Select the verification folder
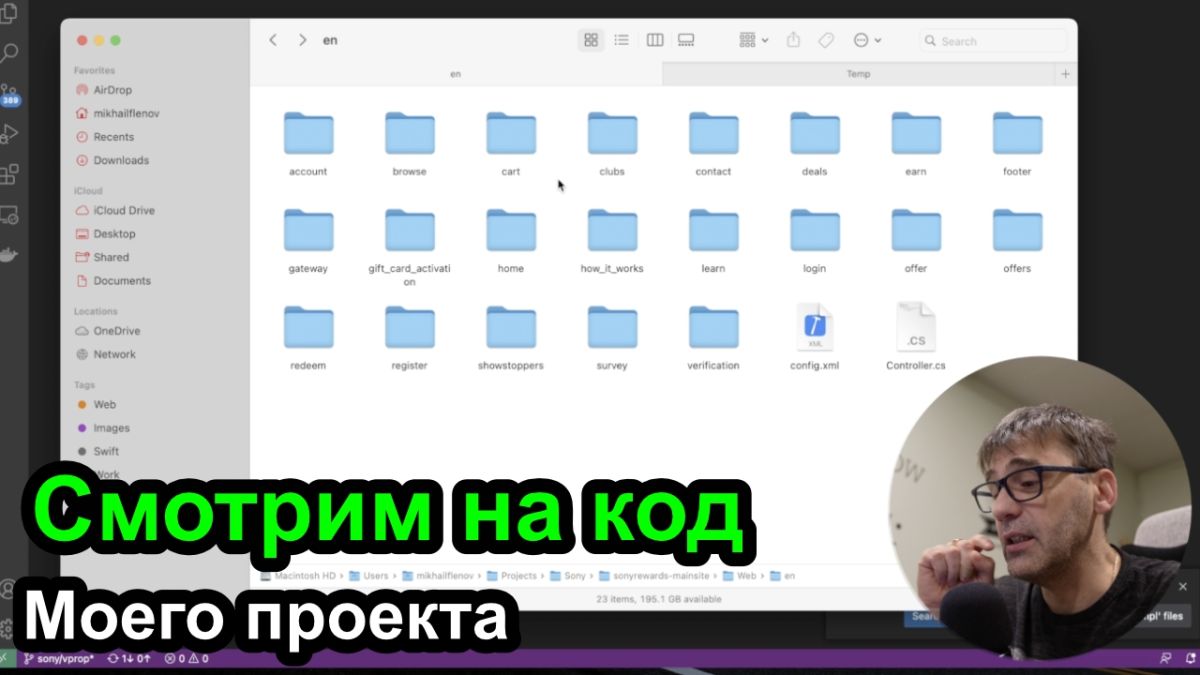This screenshot has height=675, width=1200. [x=713, y=328]
